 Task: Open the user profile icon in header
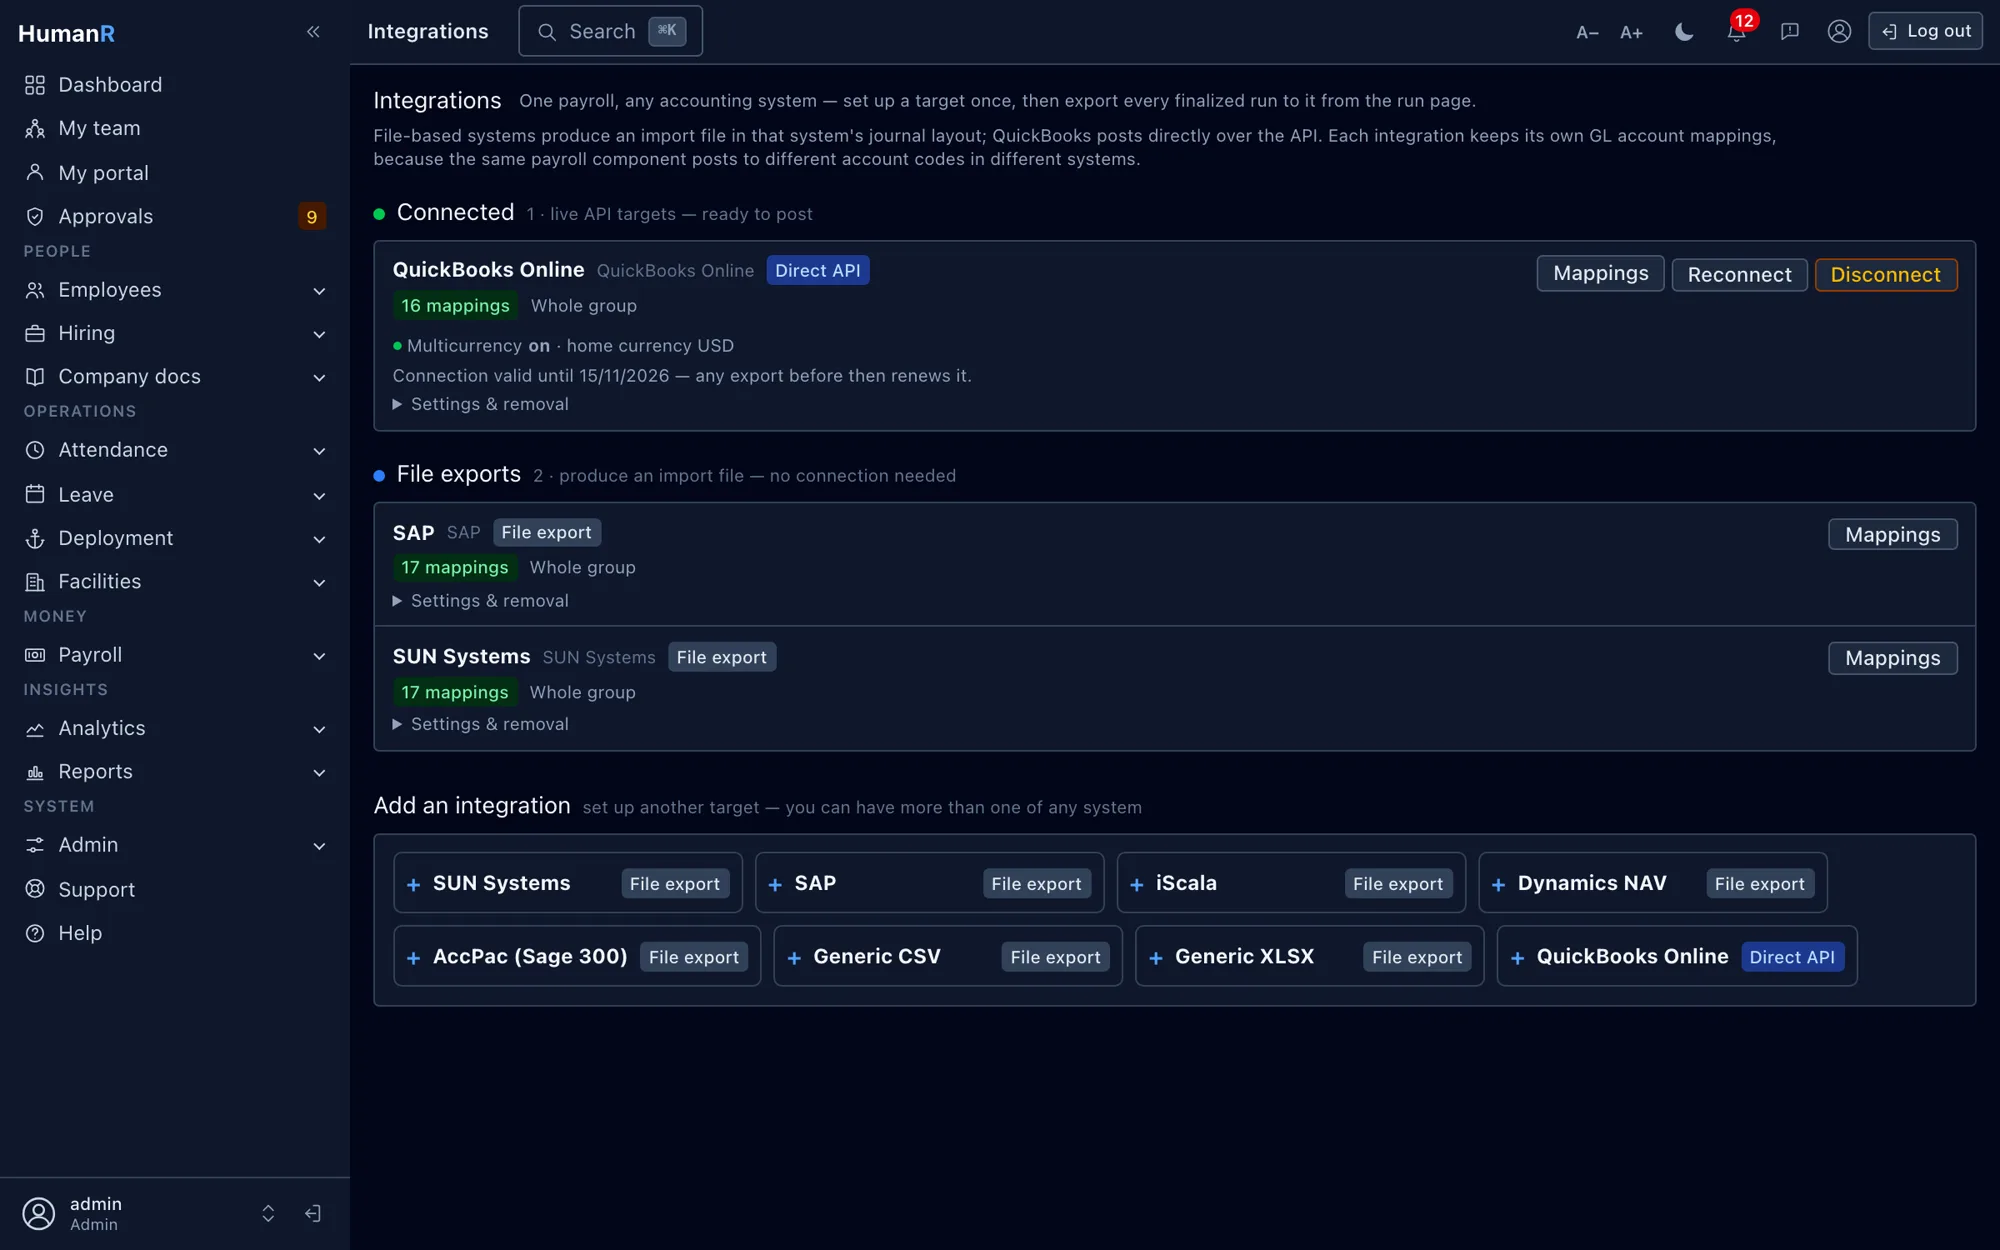[1839, 32]
